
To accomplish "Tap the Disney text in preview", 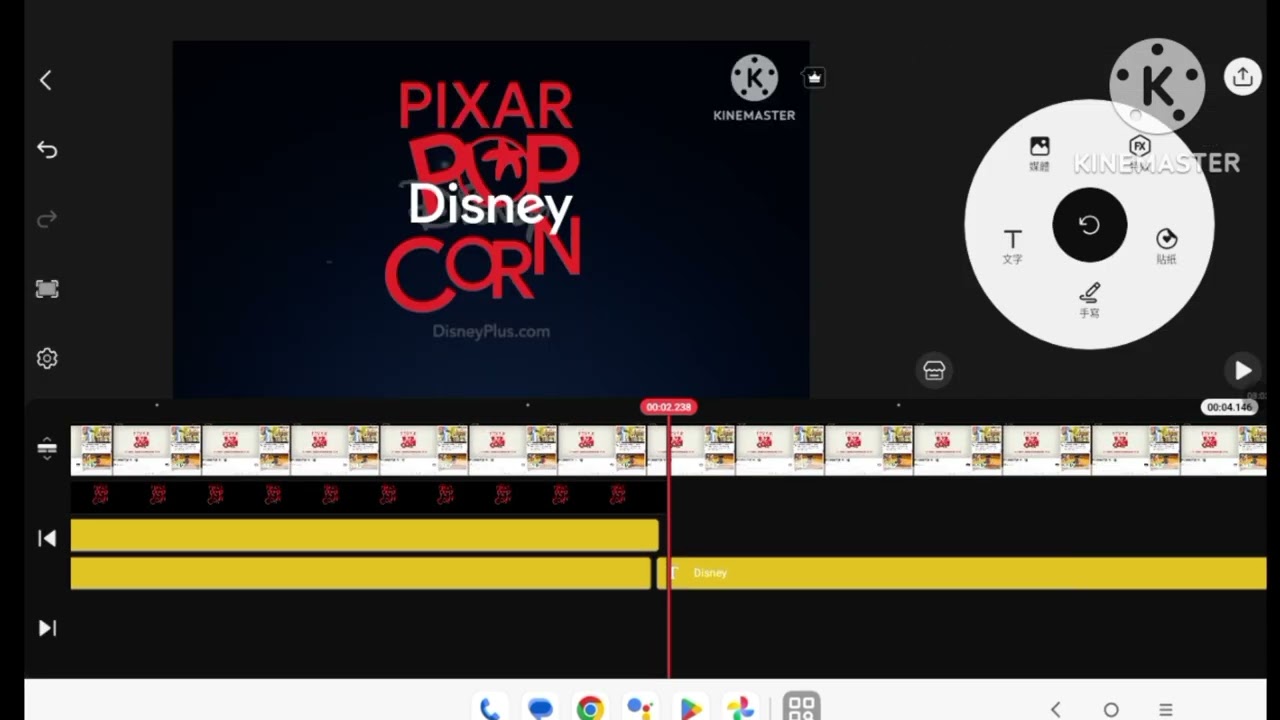I will (x=491, y=207).
